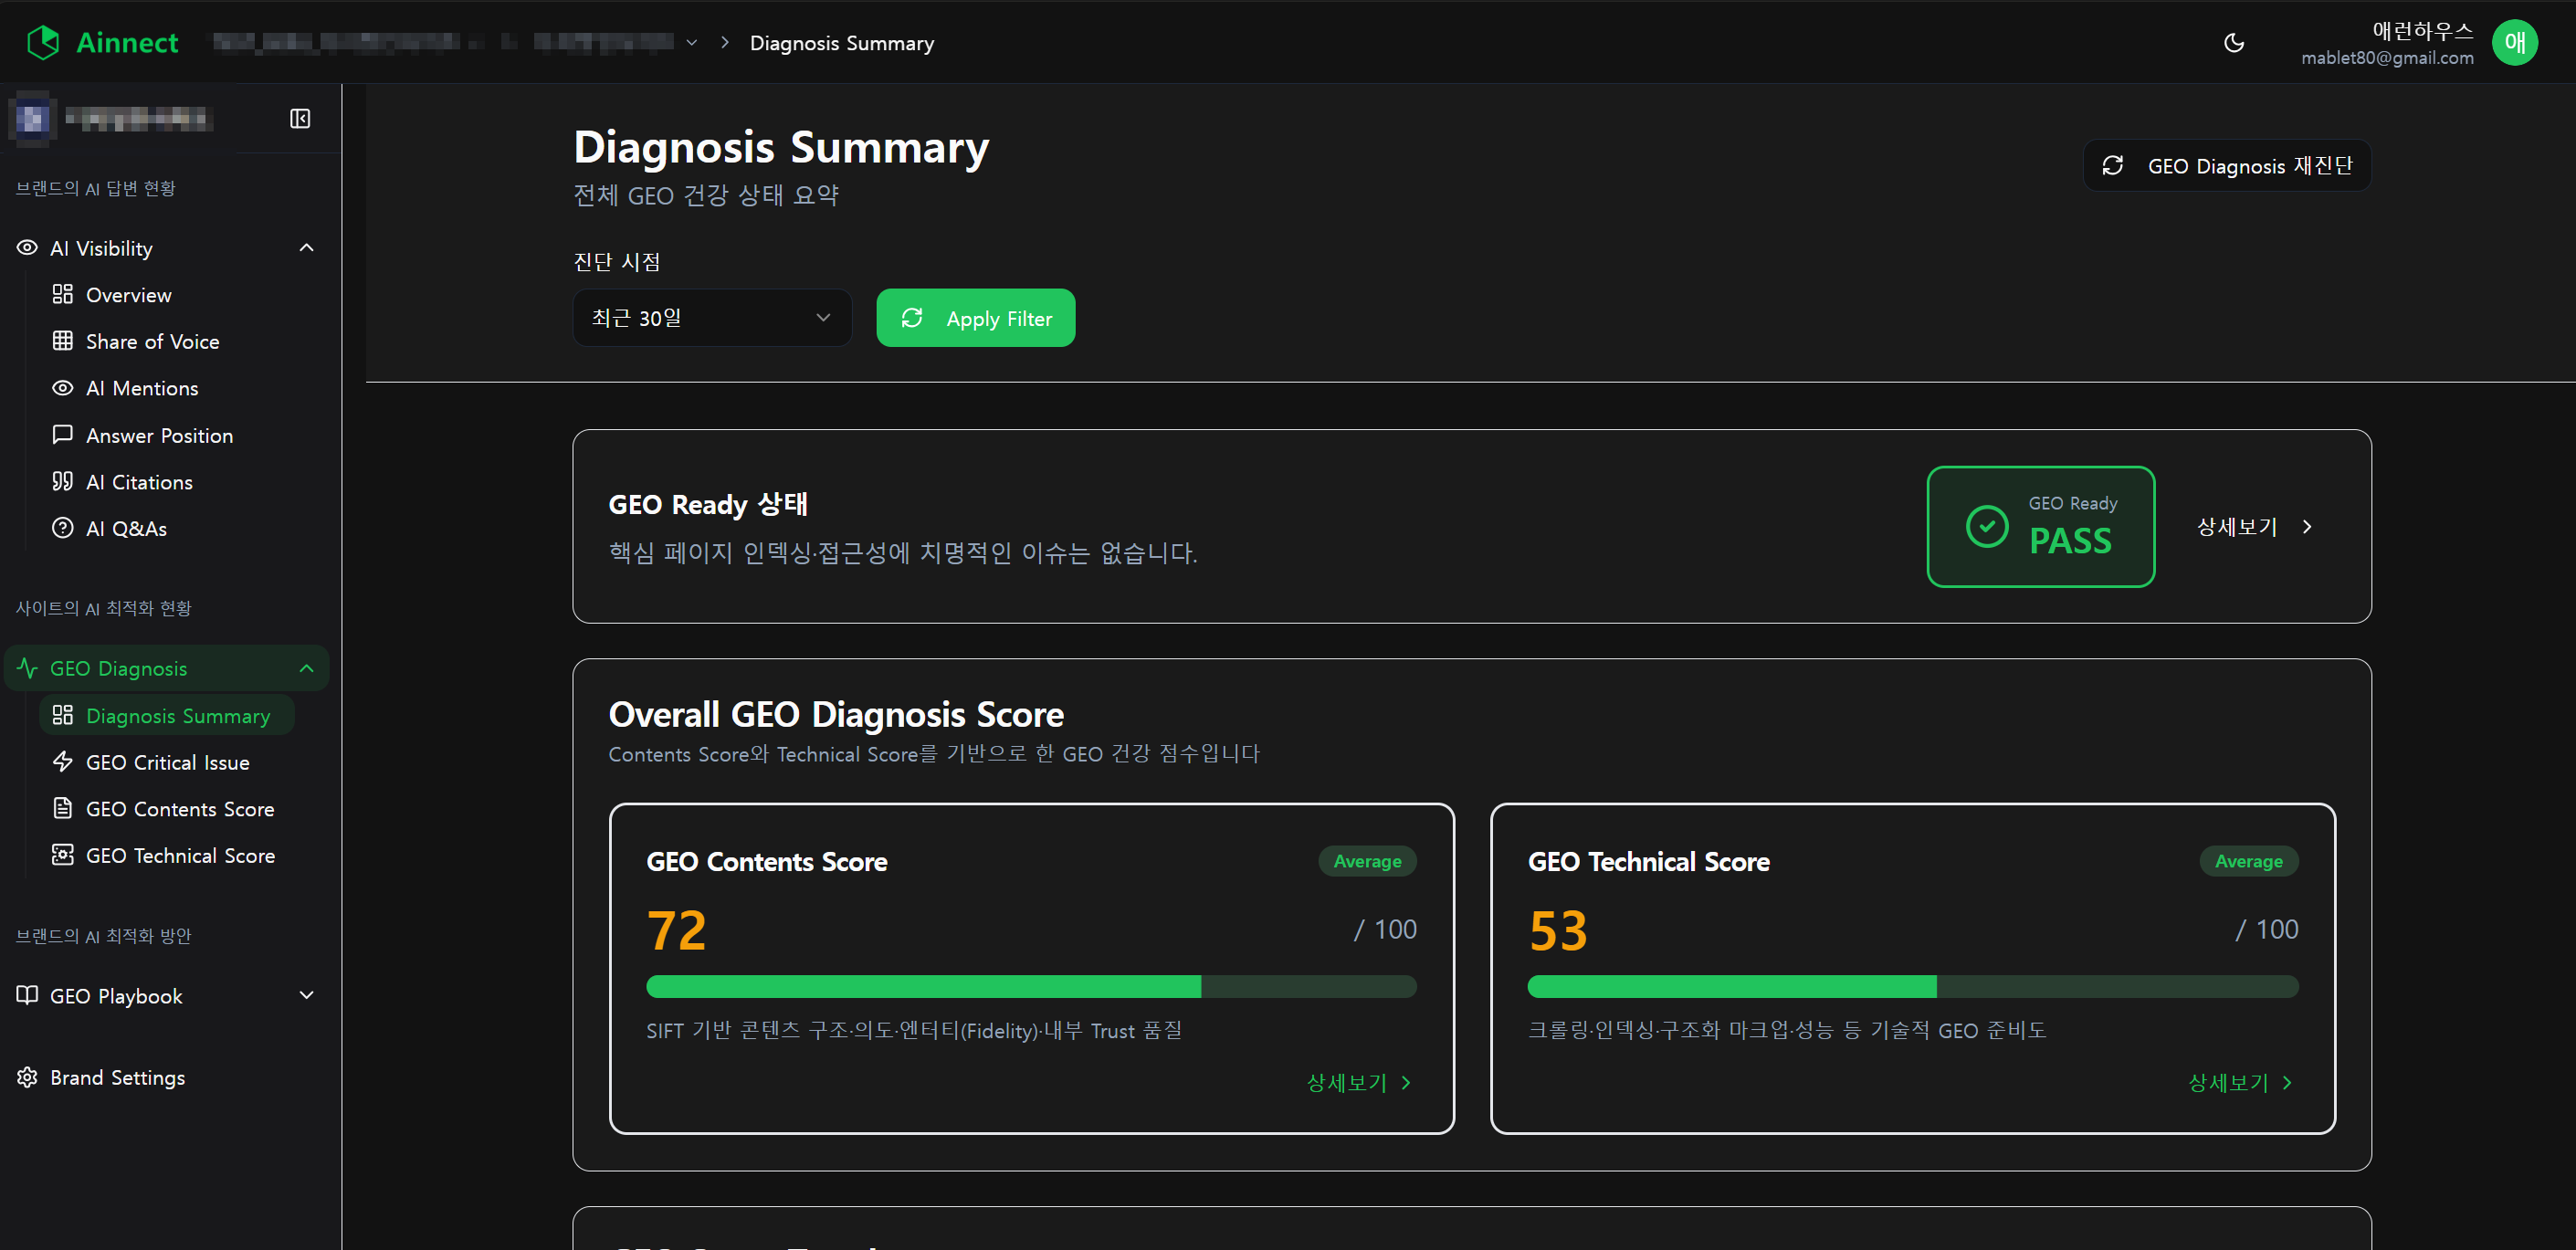
Task: Collapse the AI Visibility section
Action: point(306,248)
